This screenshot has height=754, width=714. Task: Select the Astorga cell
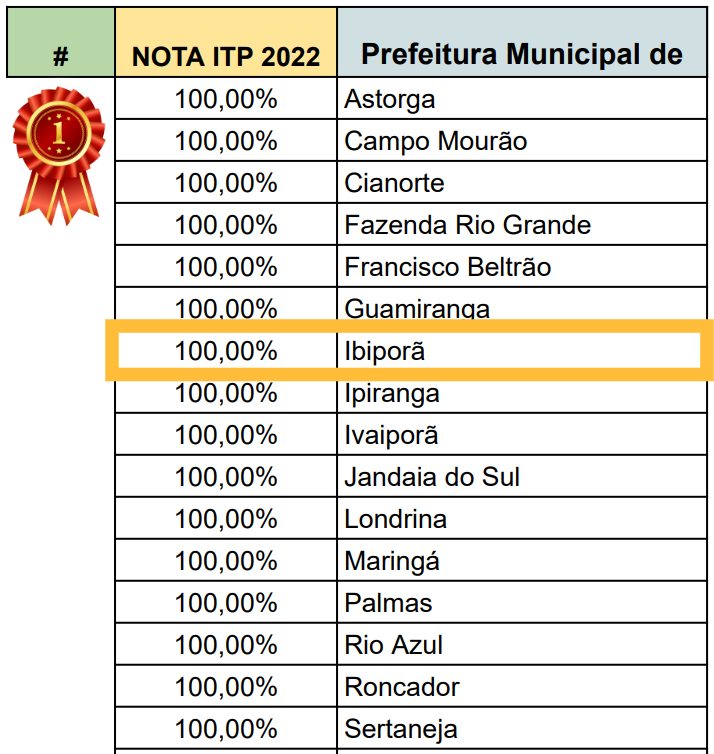(x=522, y=99)
